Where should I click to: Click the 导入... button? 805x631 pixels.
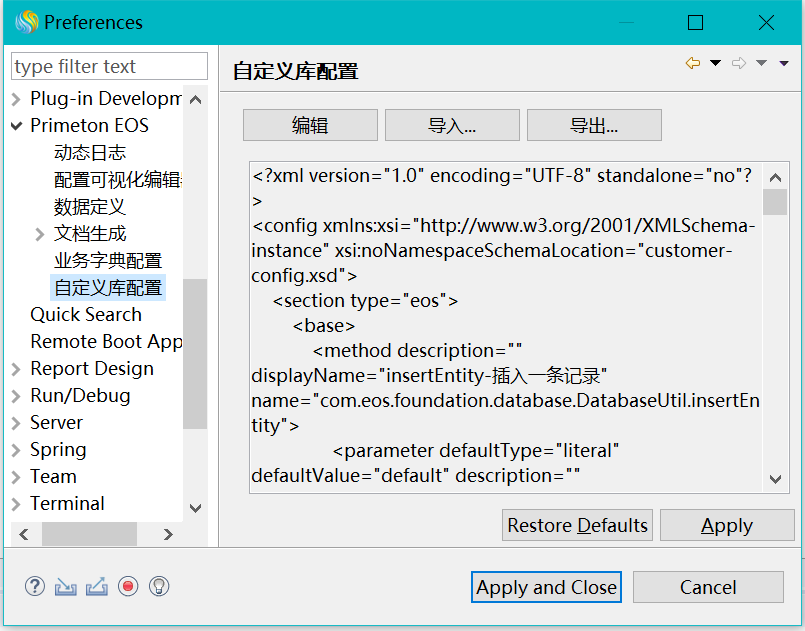(x=452, y=126)
